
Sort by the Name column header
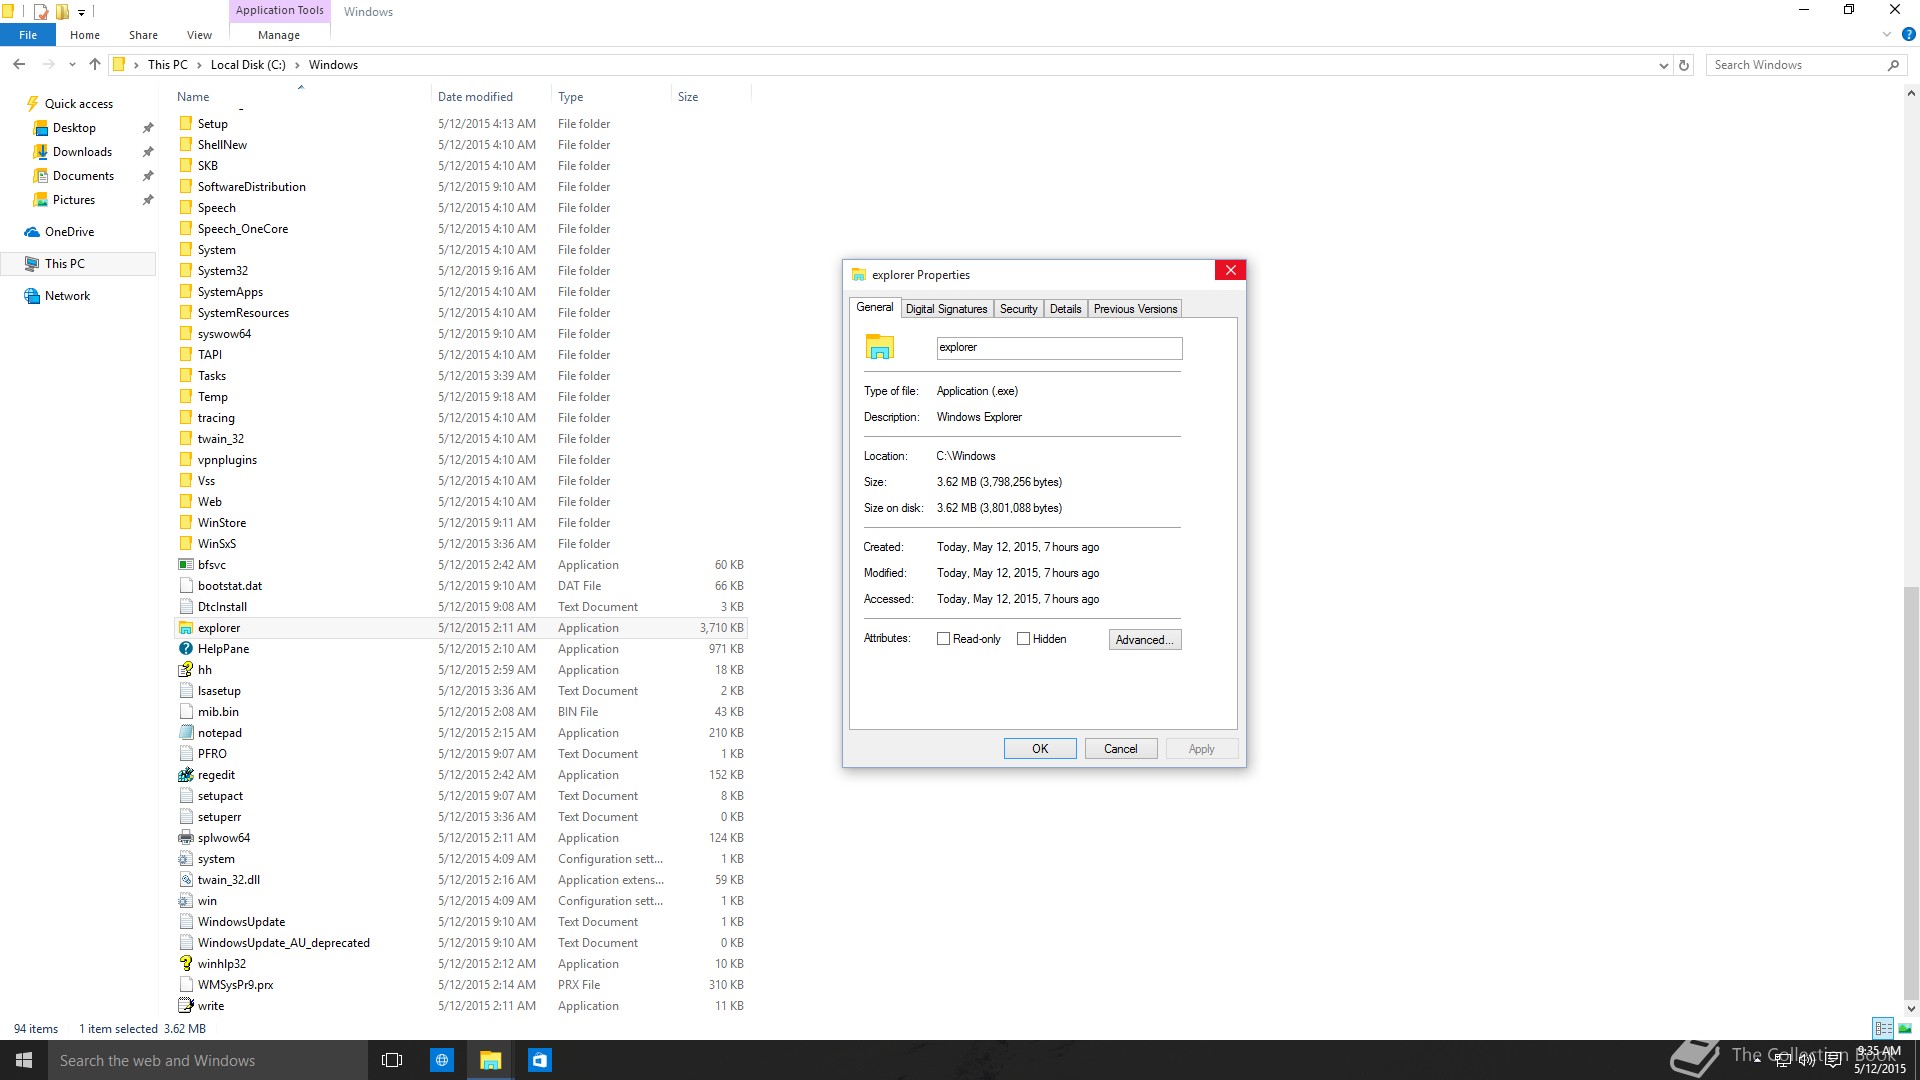[300, 97]
